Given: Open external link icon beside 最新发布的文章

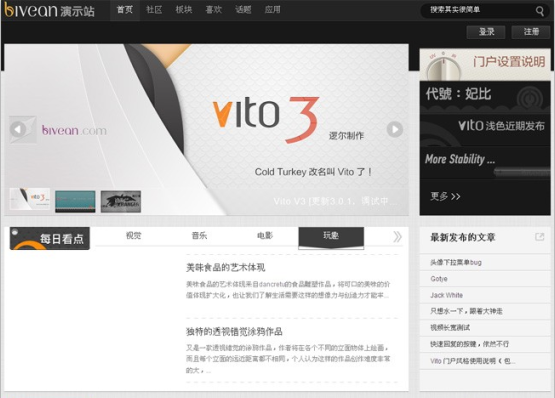Looking at the screenshot, I should 539,237.
